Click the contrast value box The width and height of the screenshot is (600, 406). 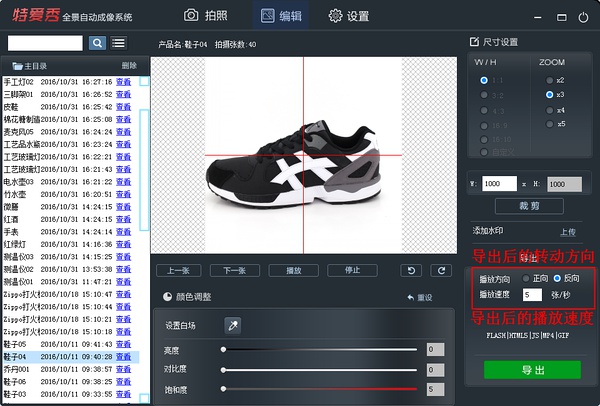pos(435,370)
